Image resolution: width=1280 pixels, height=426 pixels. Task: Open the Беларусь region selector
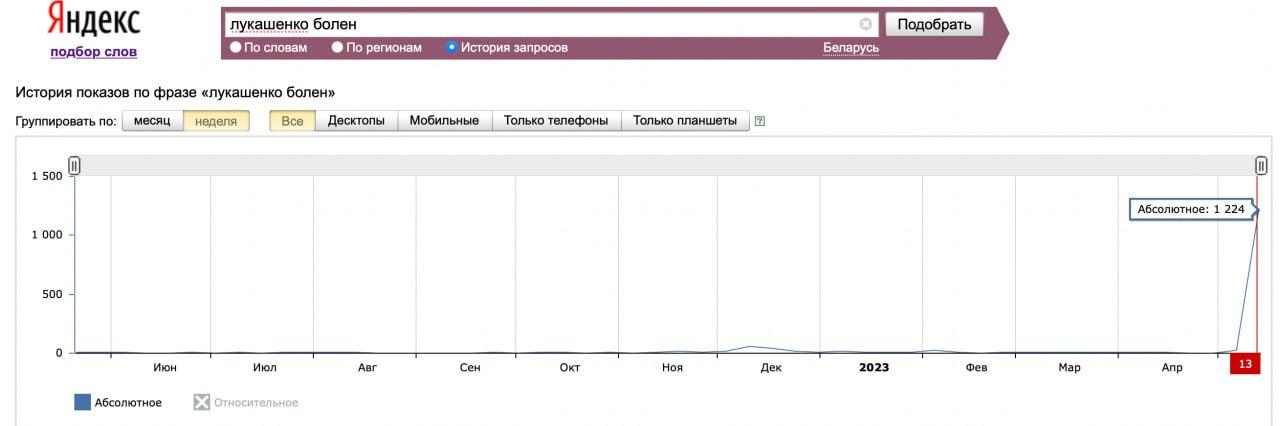pos(851,48)
